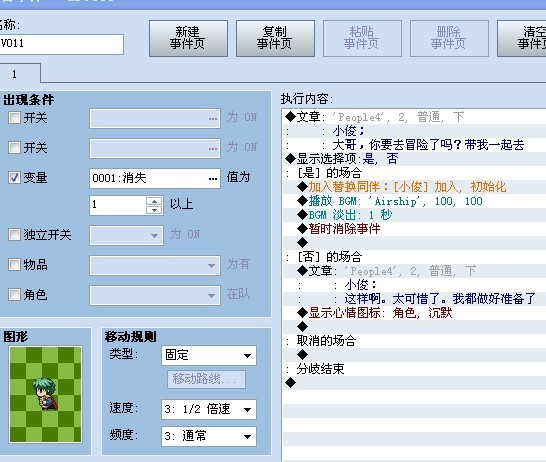This screenshot has width=546, height=462.
Task: Uncheck the 变量 condition checkbox
Action: [14, 178]
